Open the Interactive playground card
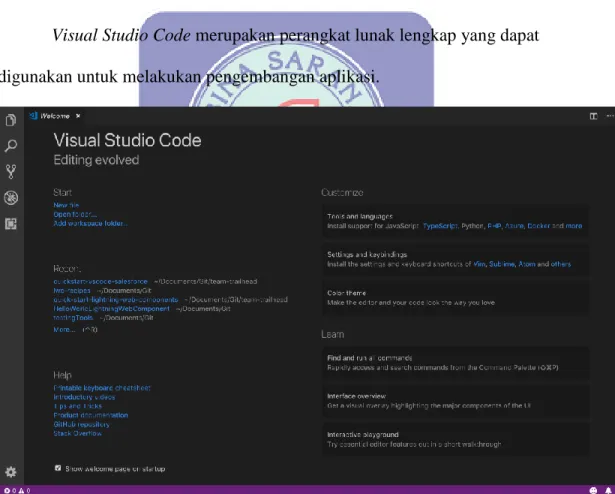The image size is (615, 494). click(455, 439)
